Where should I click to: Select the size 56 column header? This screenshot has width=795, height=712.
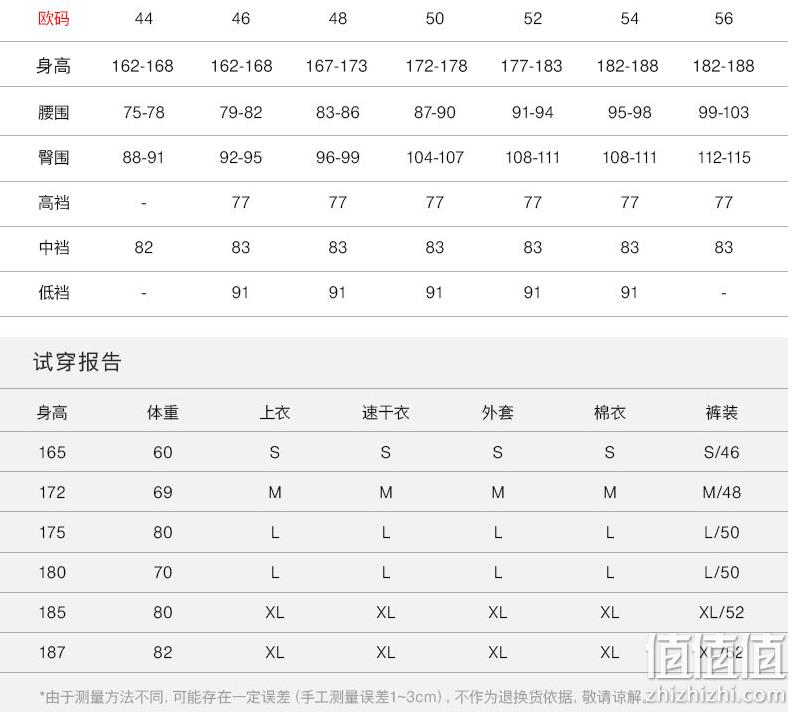[724, 19]
